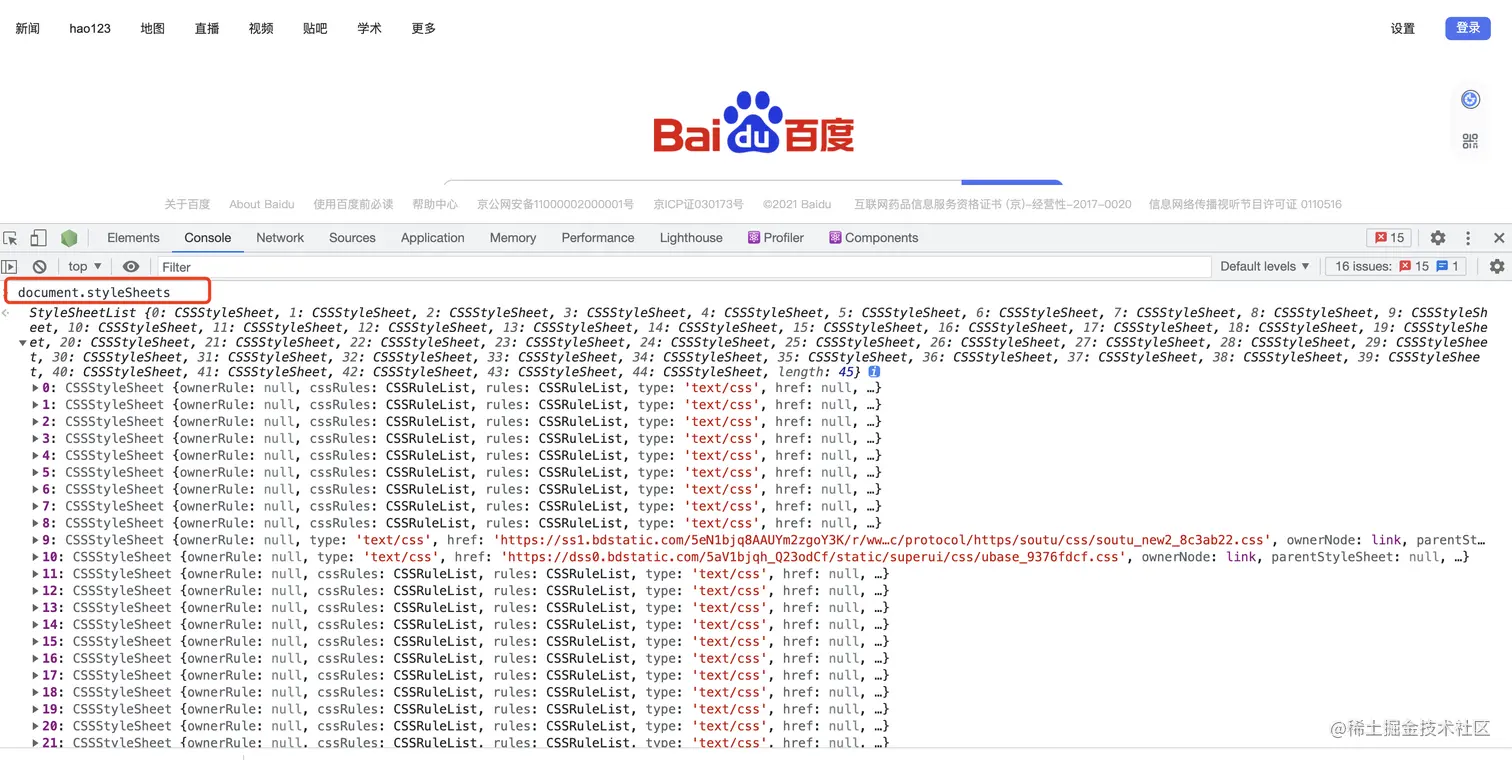
Task: Select the inspect element picker icon
Action: 11,238
